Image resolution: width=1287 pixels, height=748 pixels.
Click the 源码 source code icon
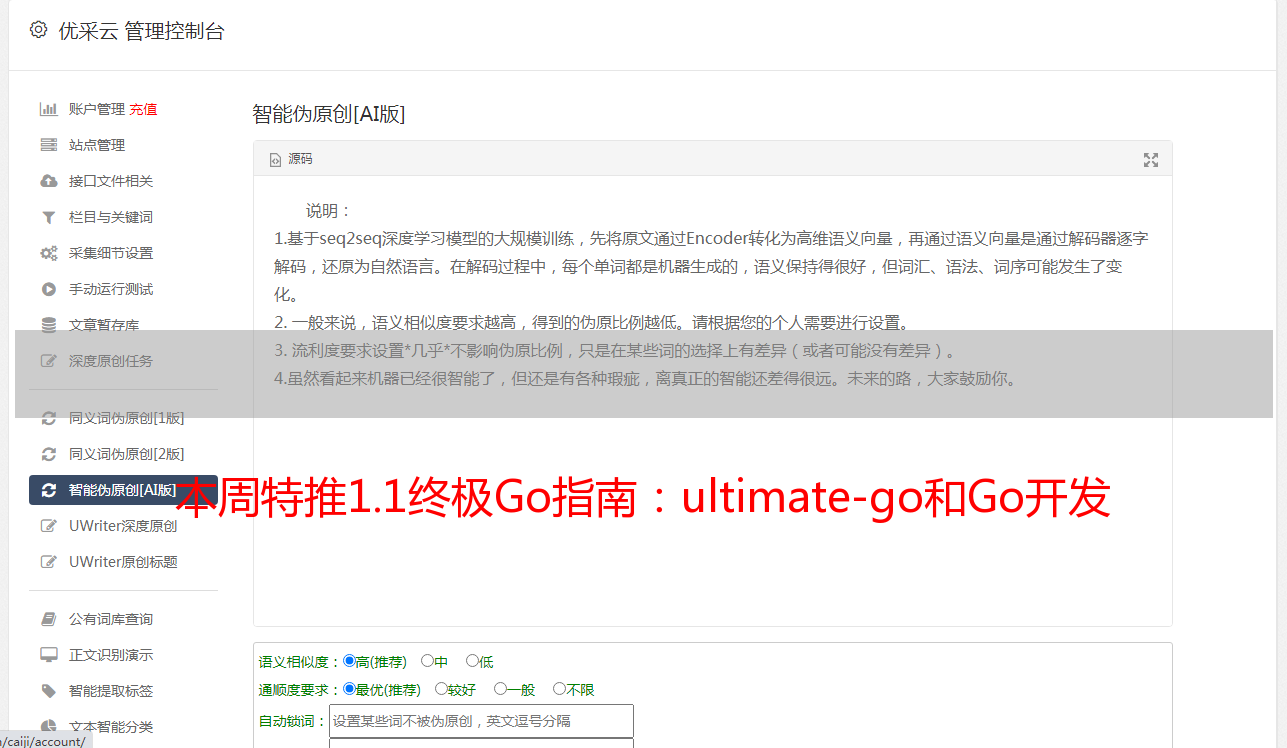275,159
